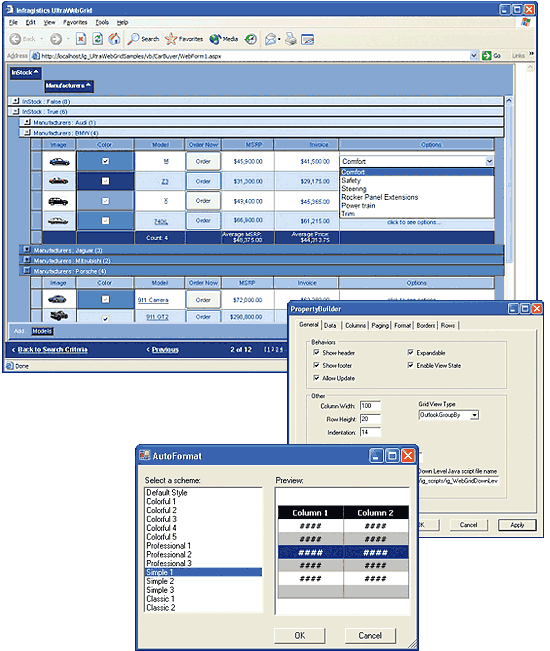
Task: Switch to the Data tab in PropertyBuilder
Action: 330,326
